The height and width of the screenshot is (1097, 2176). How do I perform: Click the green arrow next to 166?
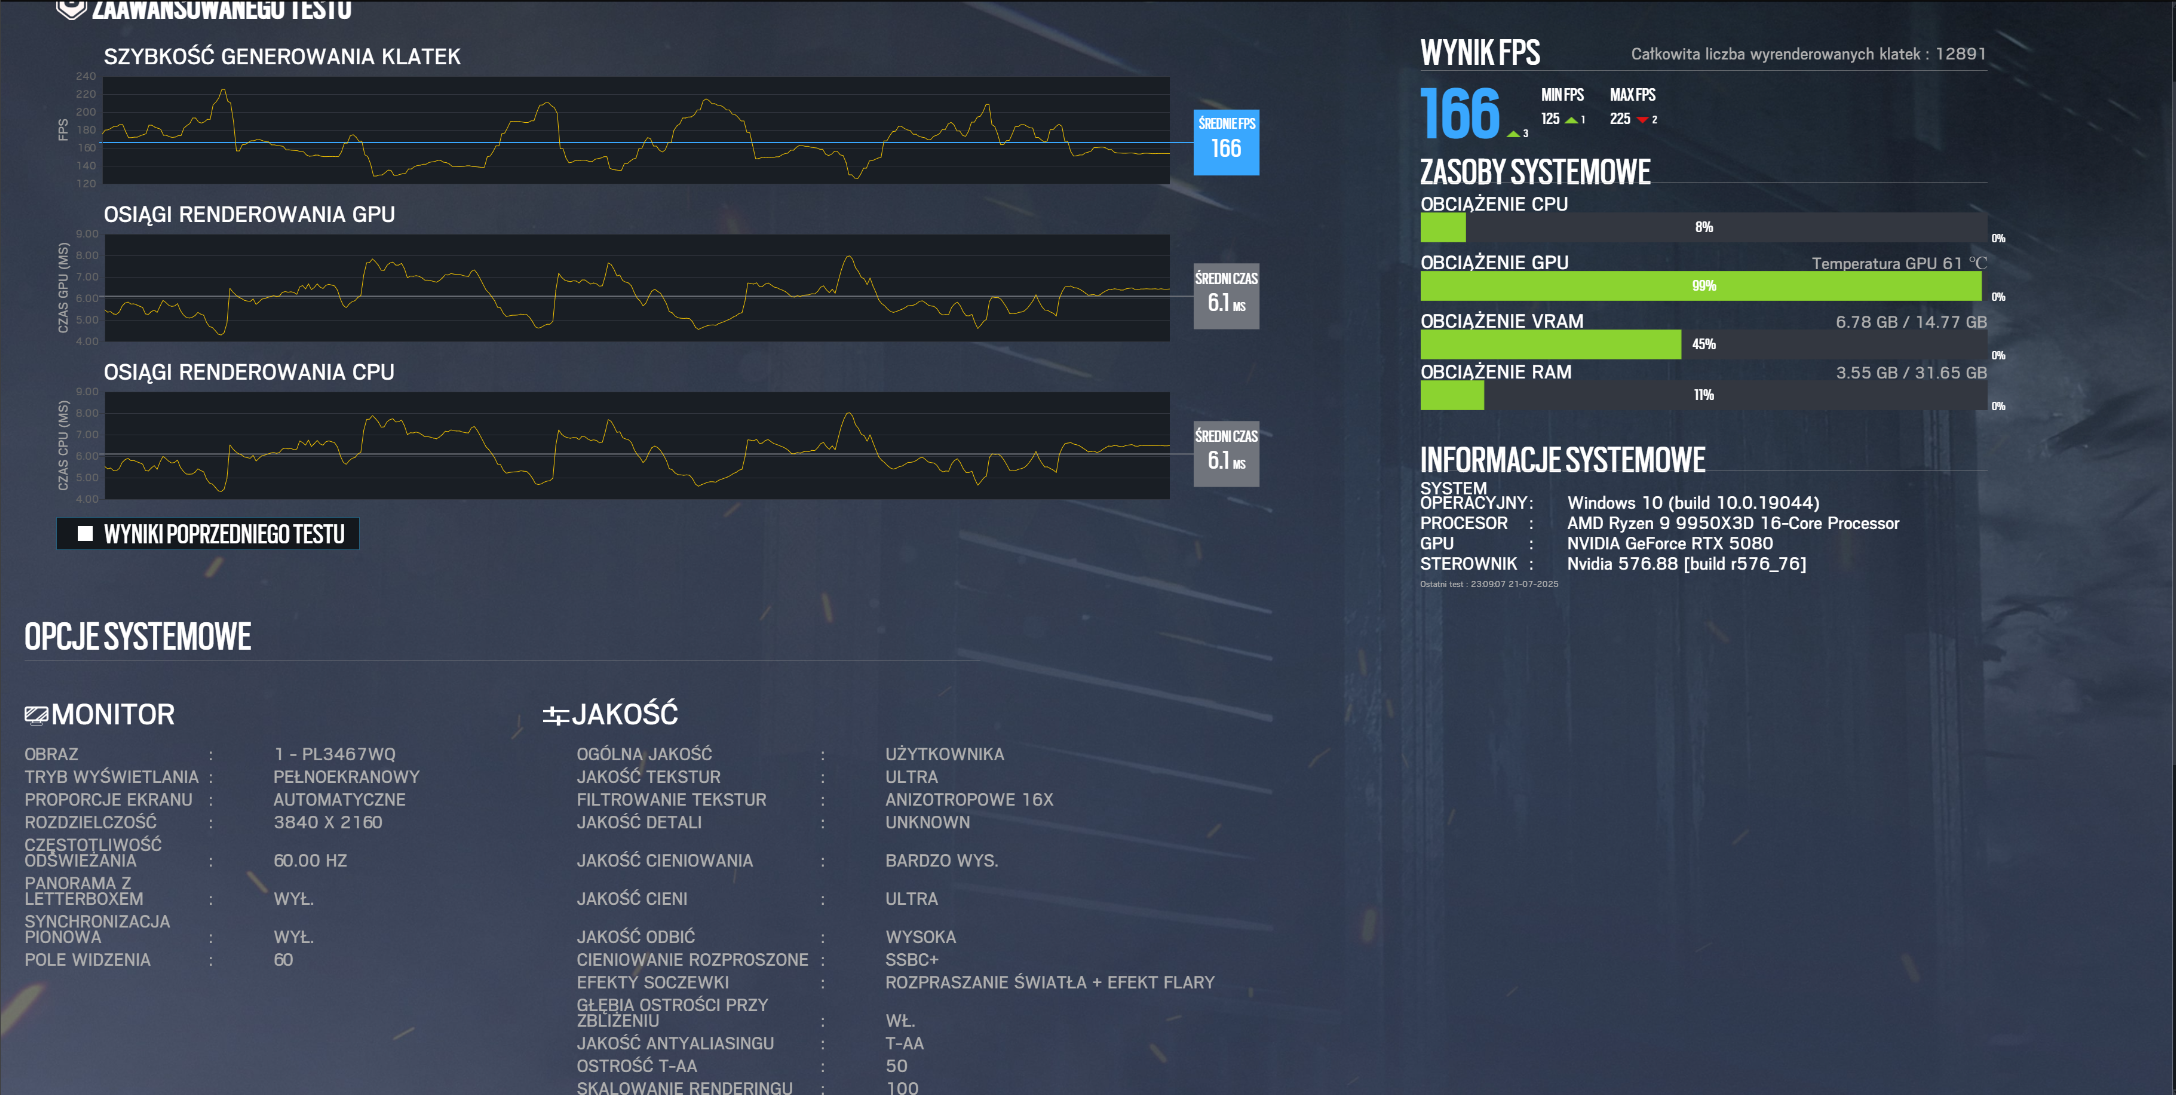(x=1513, y=134)
